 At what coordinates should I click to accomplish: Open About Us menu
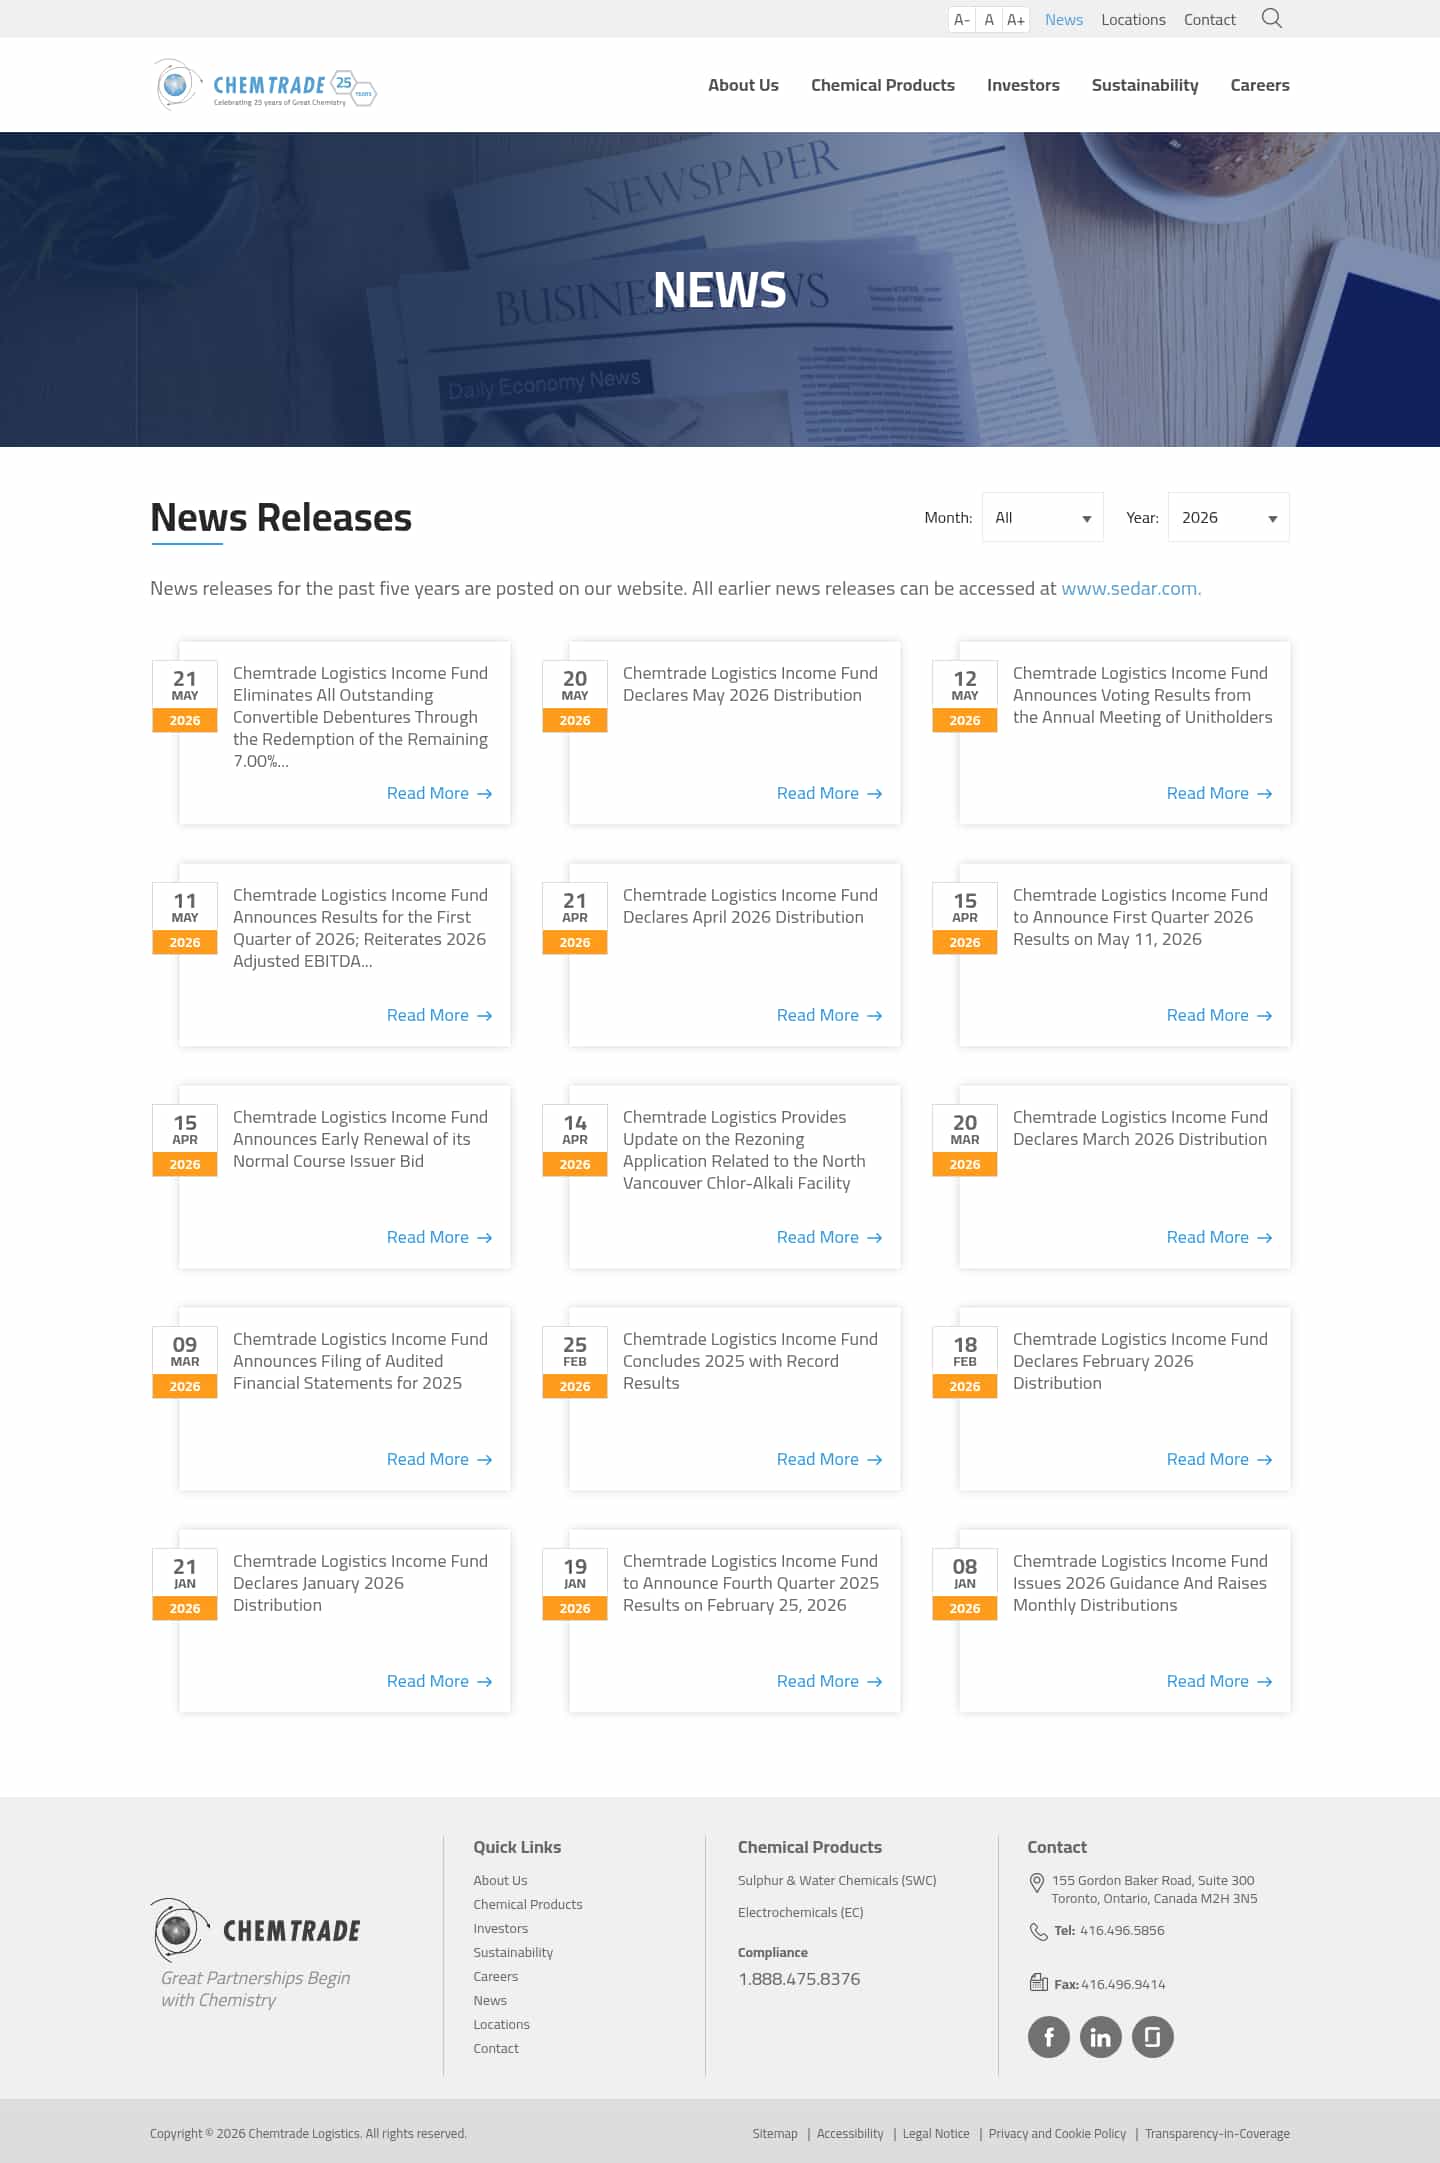tap(743, 85)
